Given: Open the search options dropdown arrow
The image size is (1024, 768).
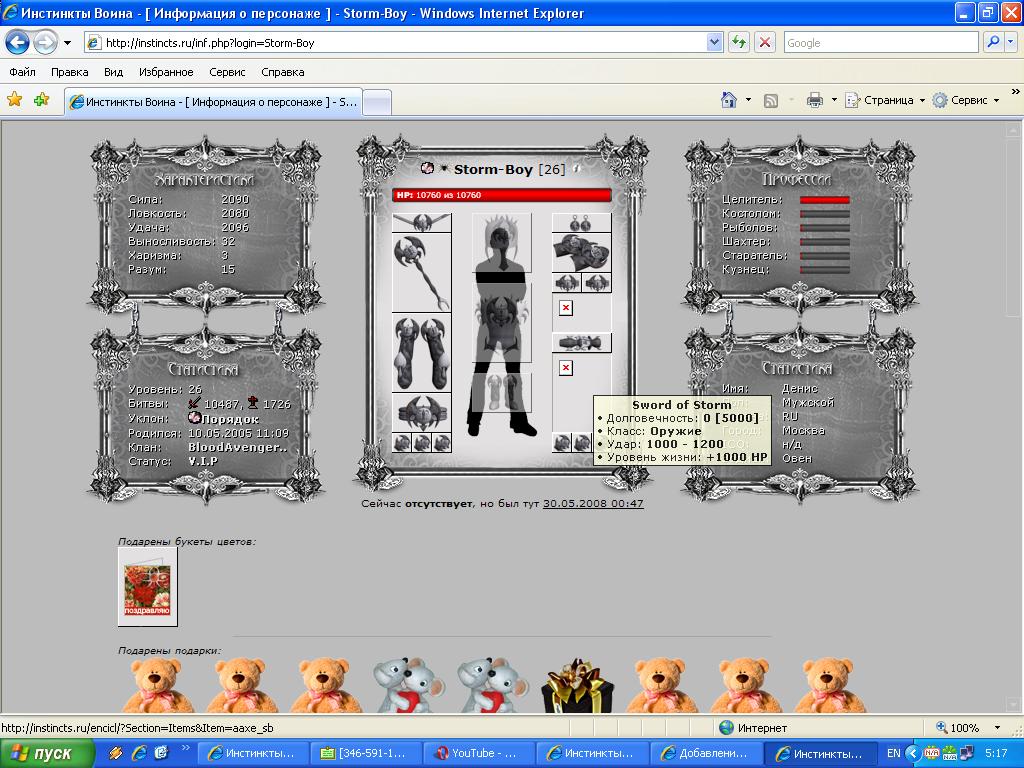Looking at the screenshot, I should [1011, 43].
